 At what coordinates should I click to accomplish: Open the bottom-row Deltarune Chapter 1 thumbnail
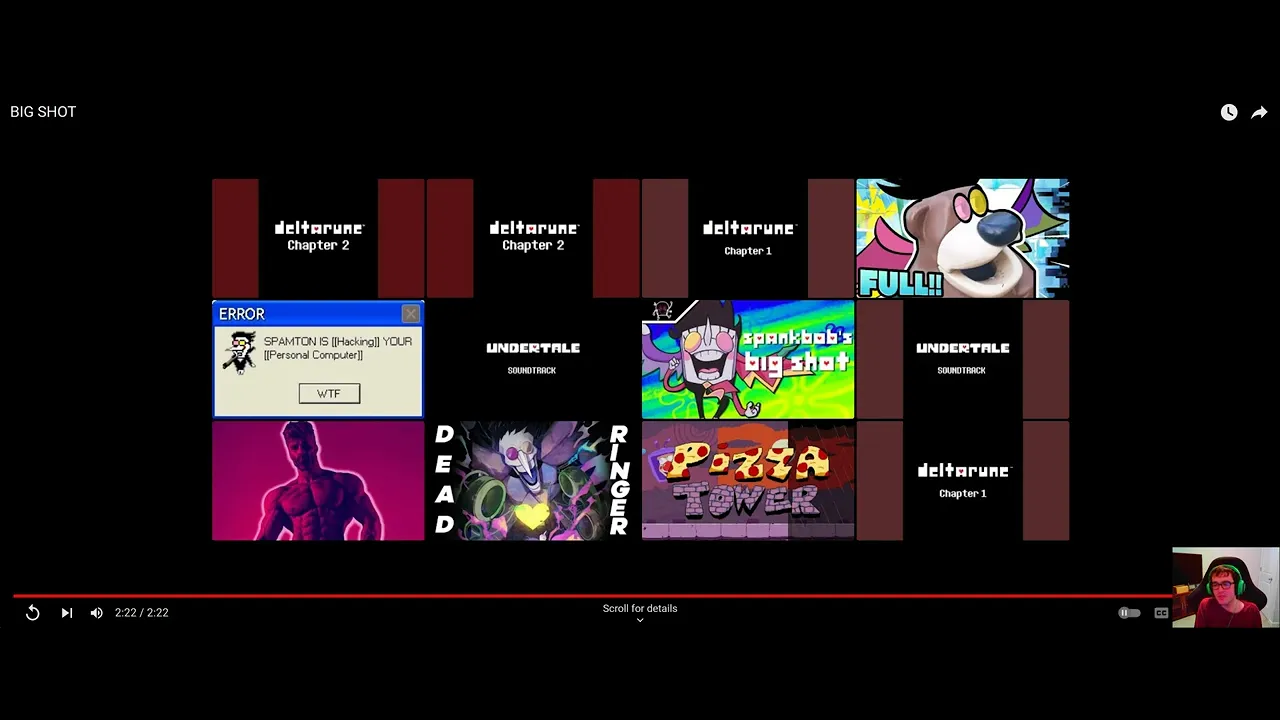[963, 481]
